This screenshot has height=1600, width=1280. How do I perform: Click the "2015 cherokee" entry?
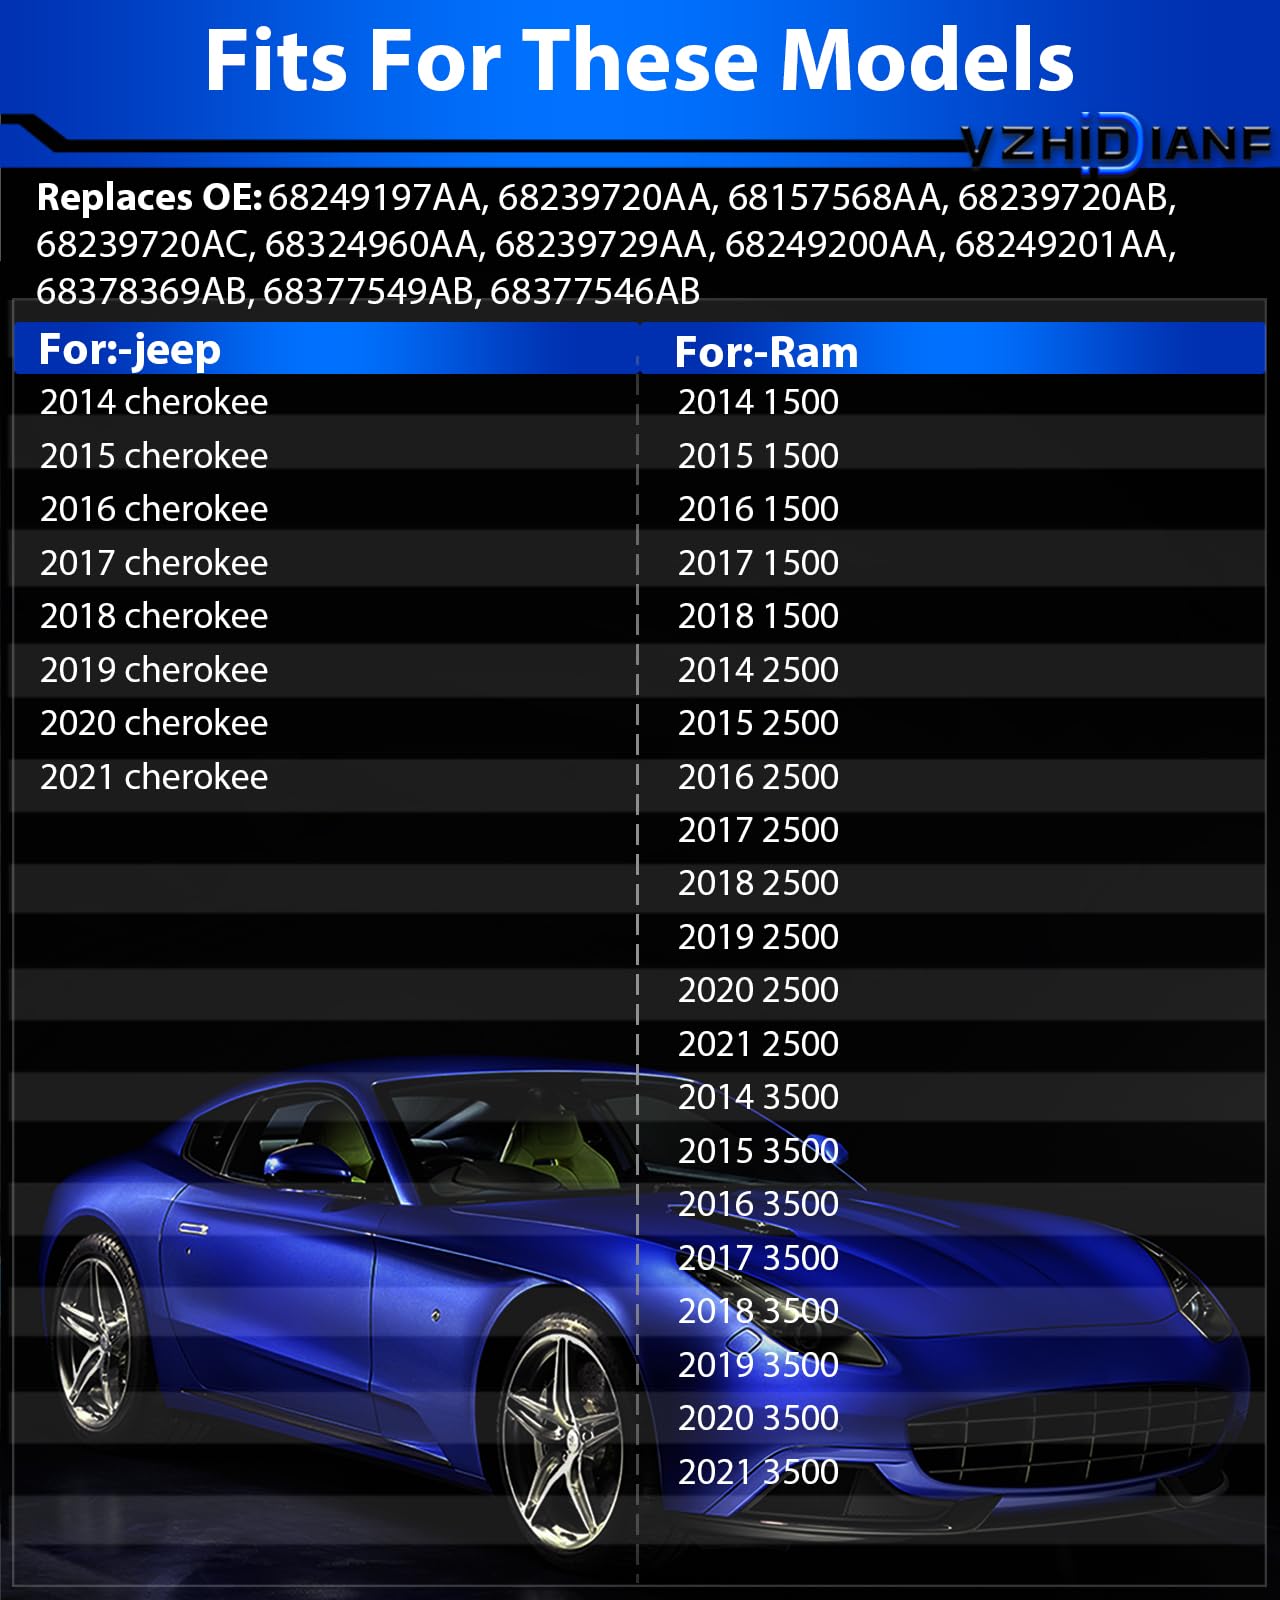(154, 456)
